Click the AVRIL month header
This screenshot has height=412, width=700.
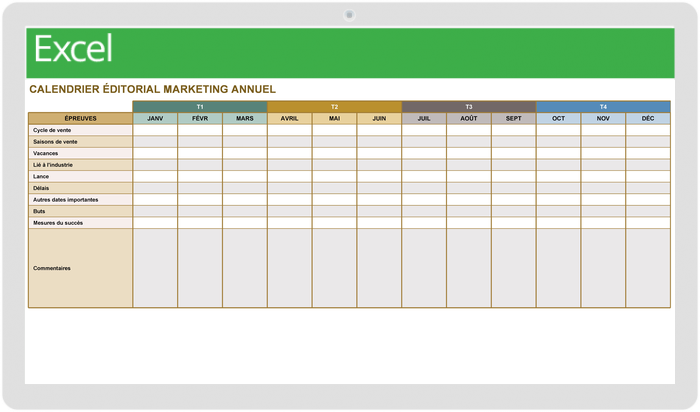[x=290, y=118]
